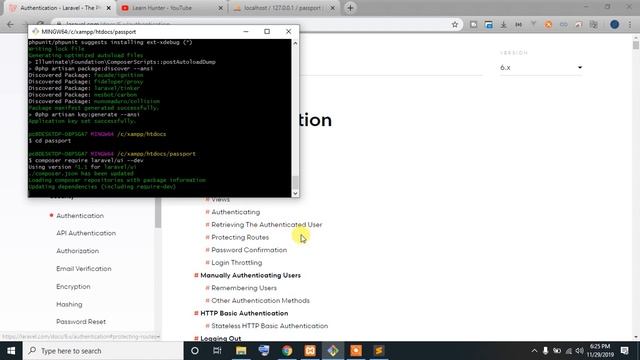
Task: Click the taskbar search box
Action: coord(103,351)
